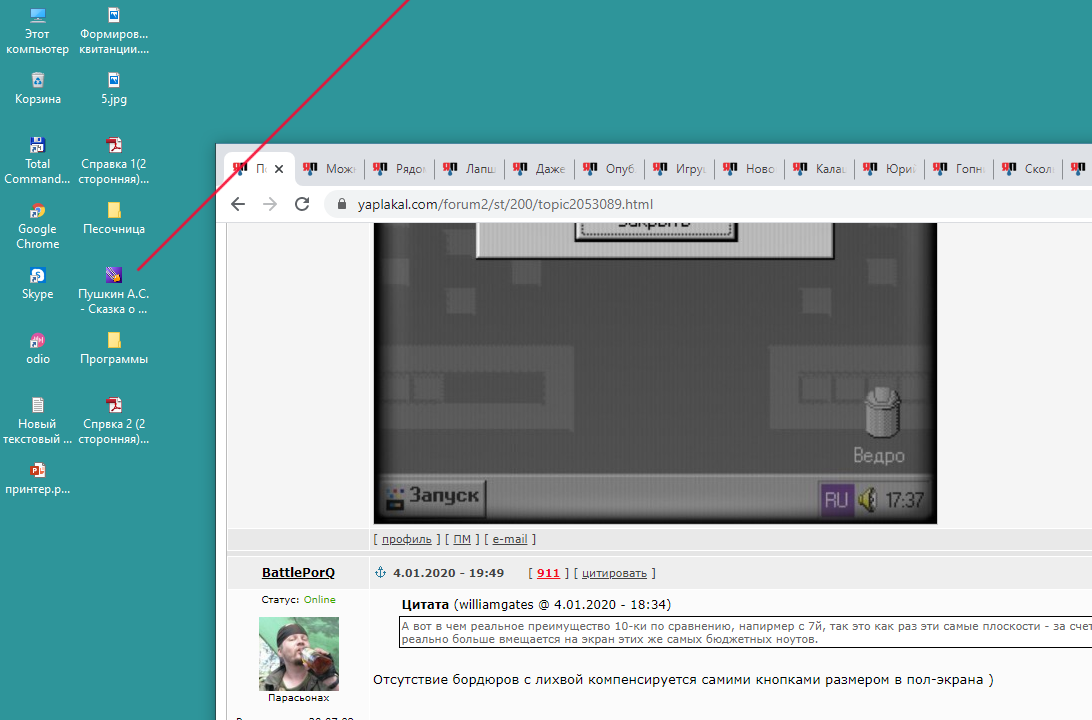Switch to the Гопн tab
The height and width of the screenshot is (720, 1092).
coord(960,169)
